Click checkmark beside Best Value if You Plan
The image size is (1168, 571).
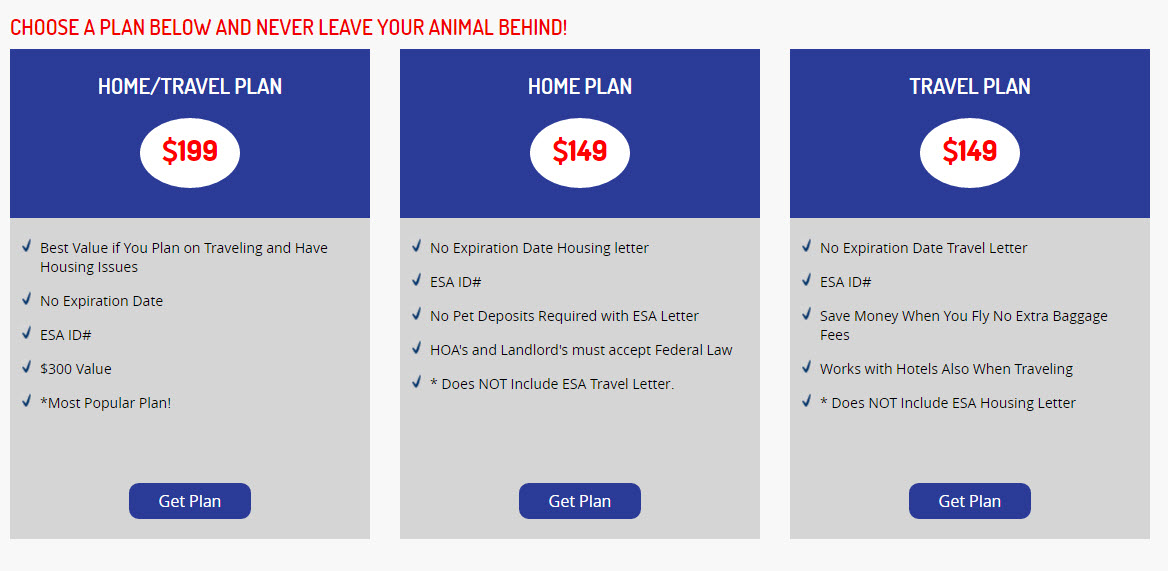[x=27, y=246]
